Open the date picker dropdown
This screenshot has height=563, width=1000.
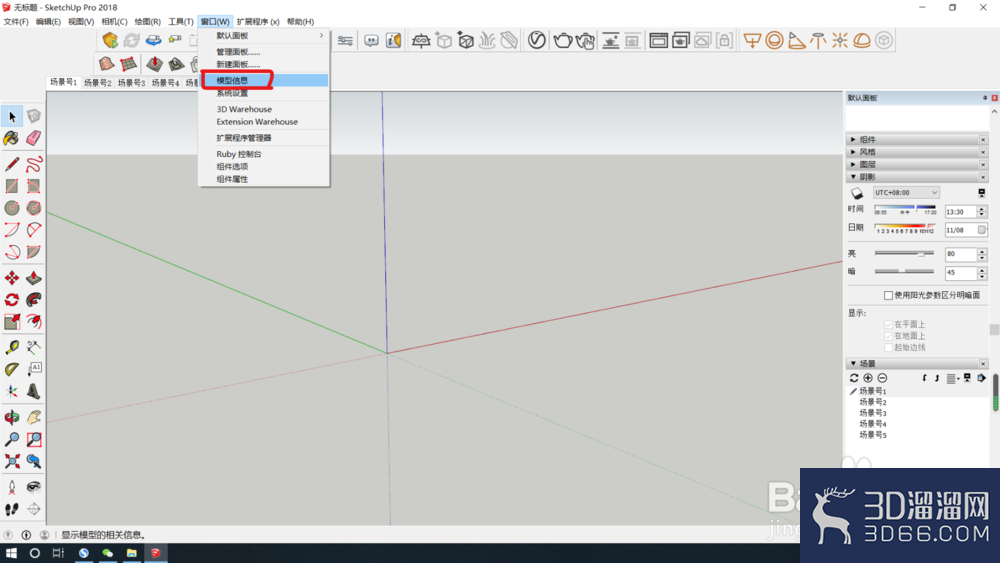pyautogui.click(x=982, y=230)
